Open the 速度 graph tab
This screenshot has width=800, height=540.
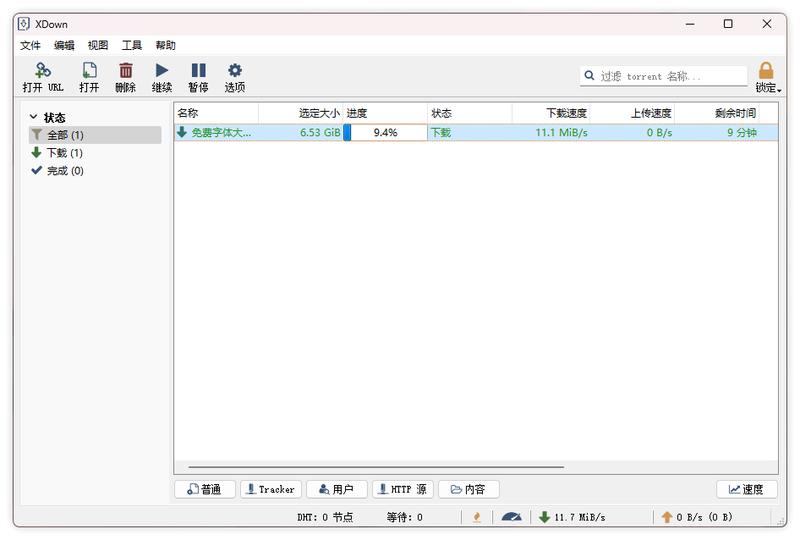tap(746, 489)
